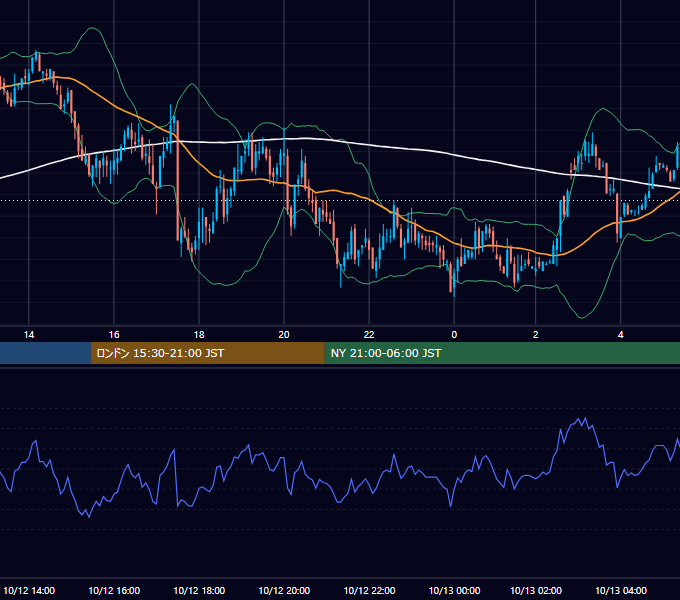Click the 10/13 04:00 date label
The image size is (680, 600).
tap(621, 590)
